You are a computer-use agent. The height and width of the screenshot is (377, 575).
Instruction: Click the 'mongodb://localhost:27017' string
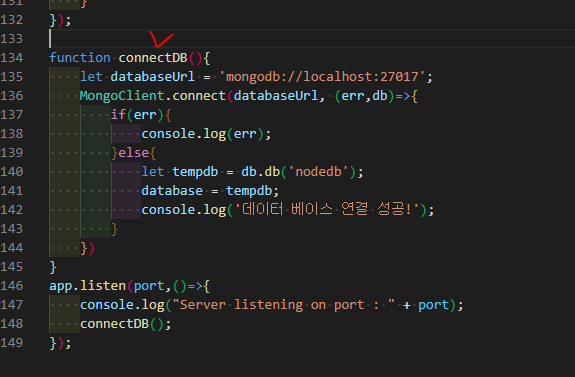[x=322, y=77]
